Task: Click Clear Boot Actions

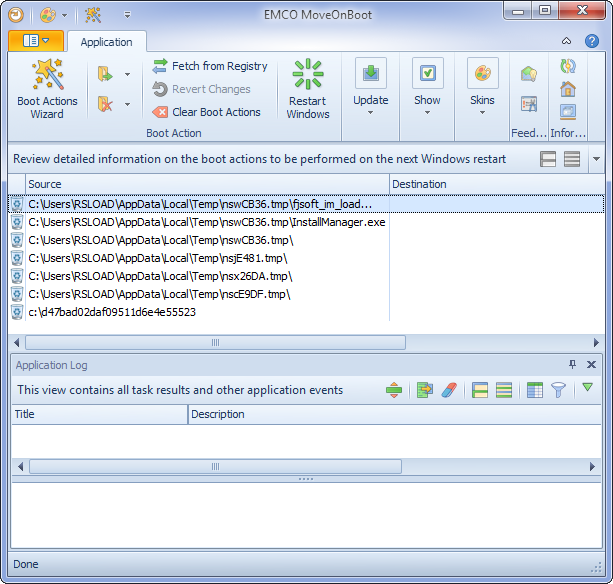Action: tap(206, 112)
